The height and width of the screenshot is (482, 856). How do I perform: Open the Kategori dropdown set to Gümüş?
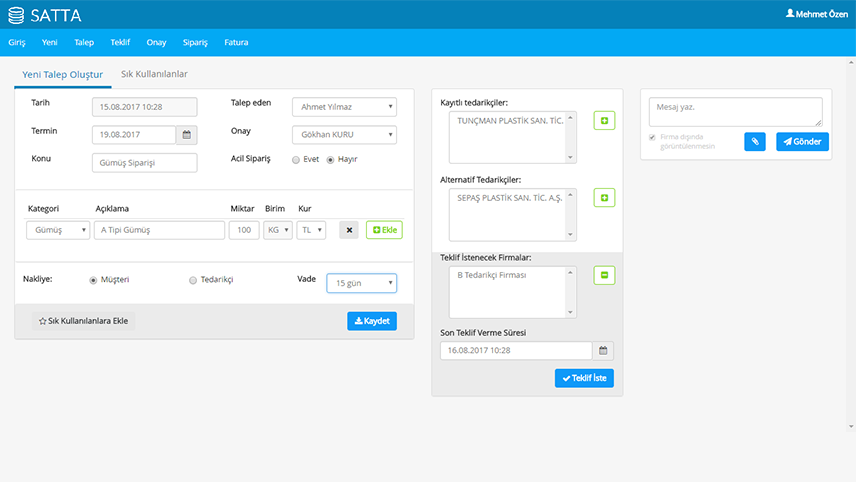tap(58, 230)
